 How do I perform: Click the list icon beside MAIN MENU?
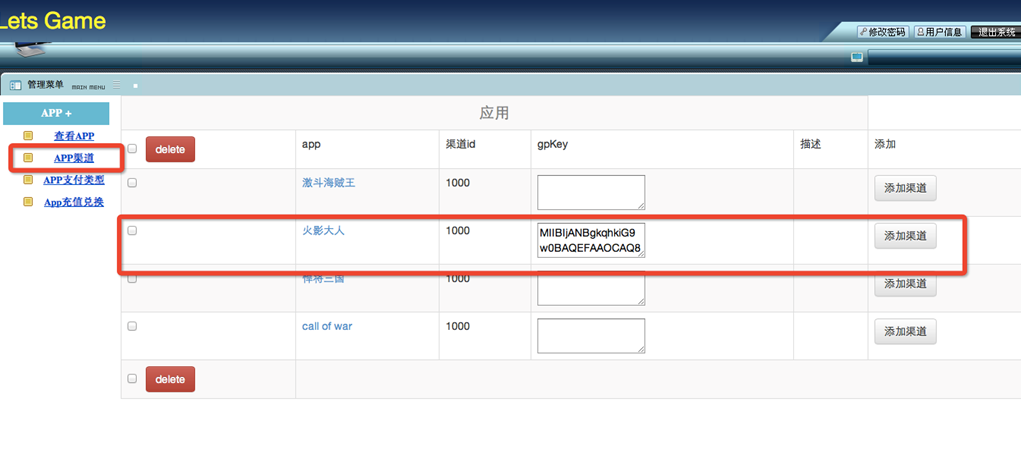click(117, 86)
